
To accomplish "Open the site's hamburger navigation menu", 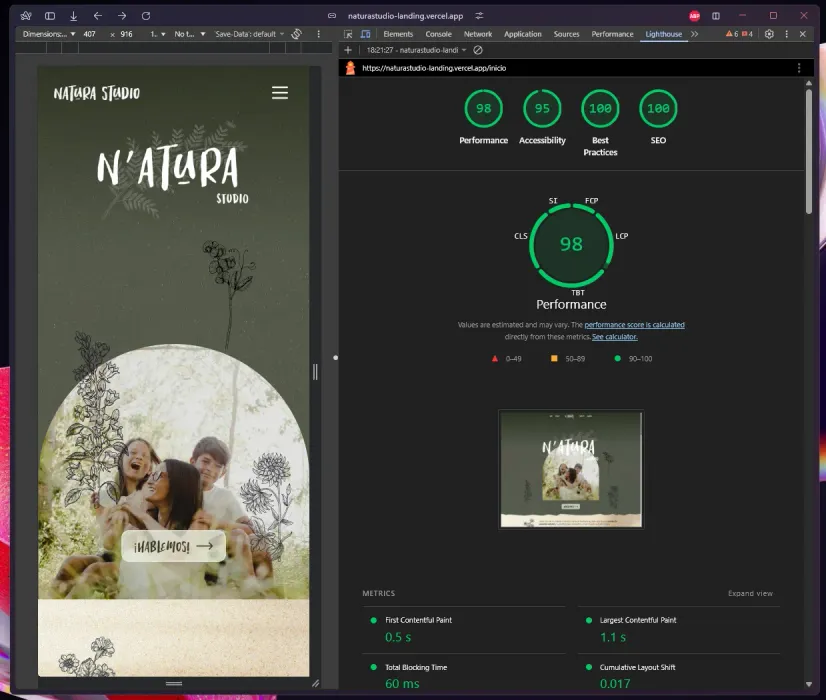I will coord(280,92).
